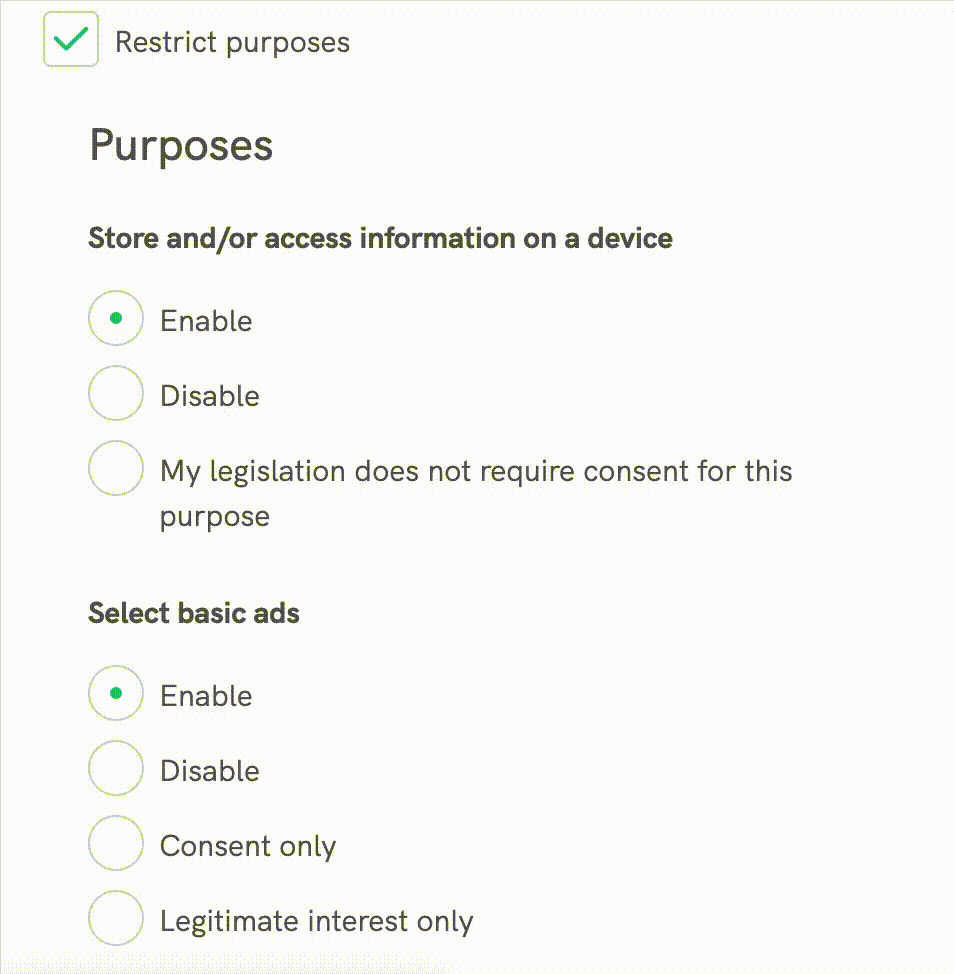The image size is (954, 974).
Task: Click 'Enable' label text under Store/access information
Action: [x=206, y=321]
